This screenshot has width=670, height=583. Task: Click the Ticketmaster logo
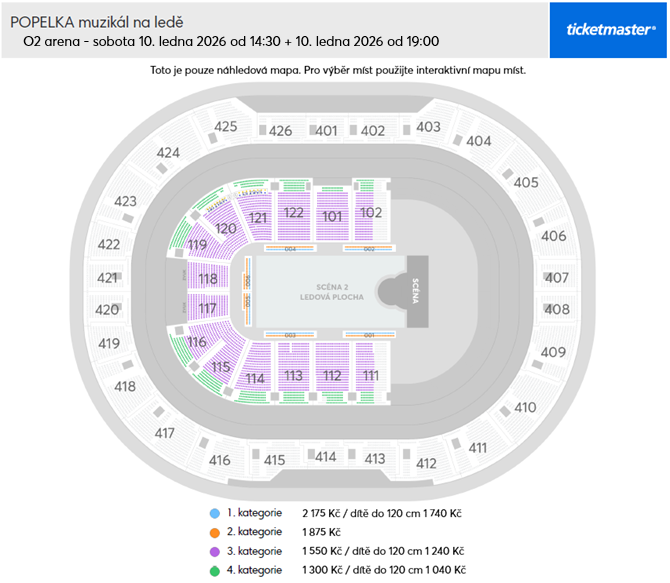[610, 29]
